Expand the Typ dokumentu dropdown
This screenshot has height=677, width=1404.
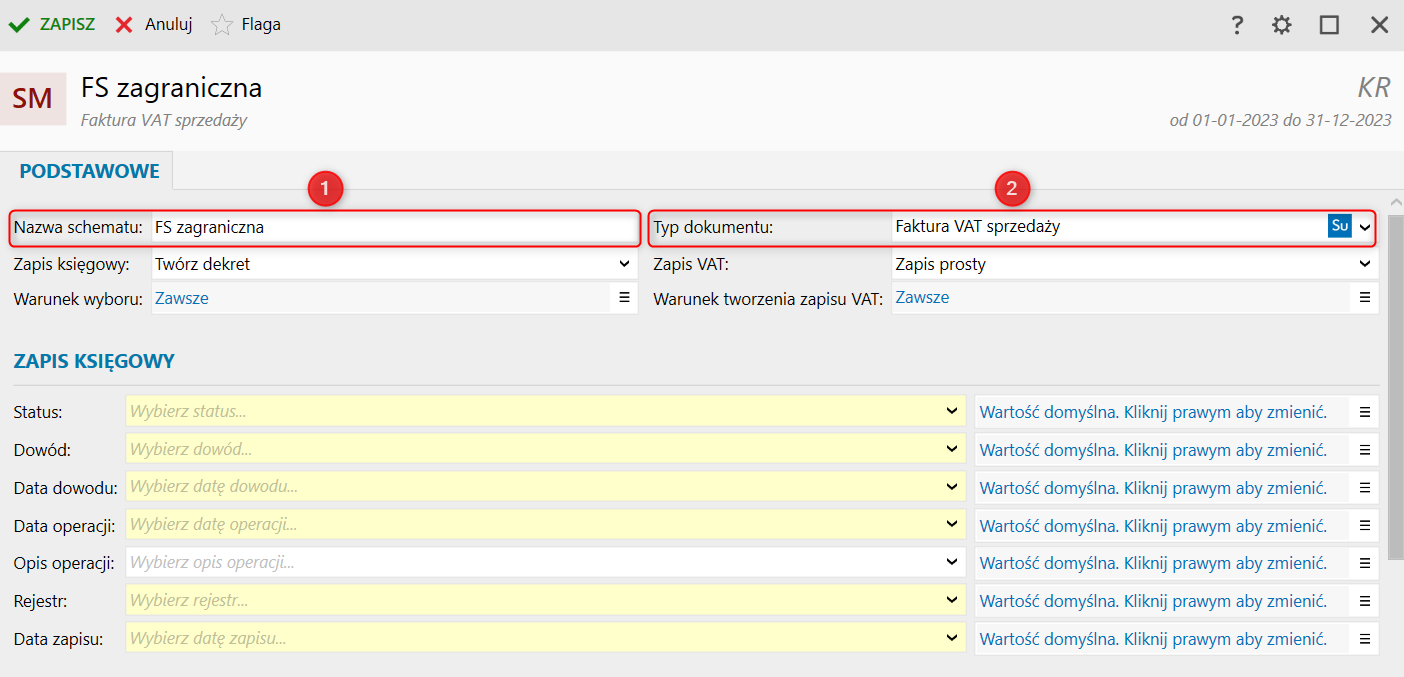[1365, 227]
